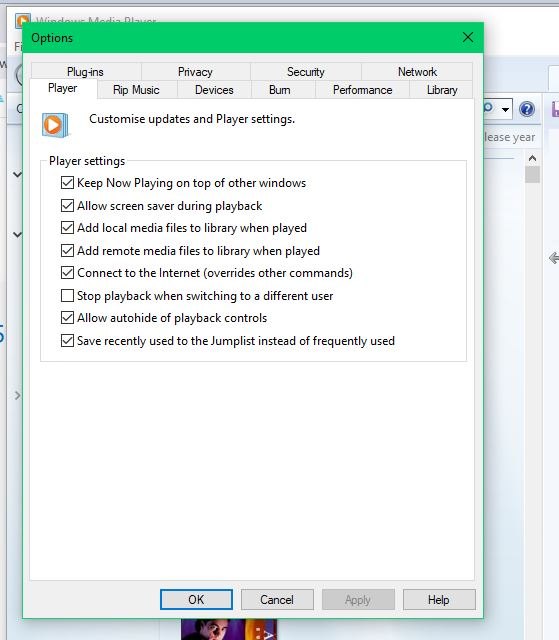This screenshot has height=640, width=559.
Task: Toggle Add remote media files to library
Action: point(67,250)
